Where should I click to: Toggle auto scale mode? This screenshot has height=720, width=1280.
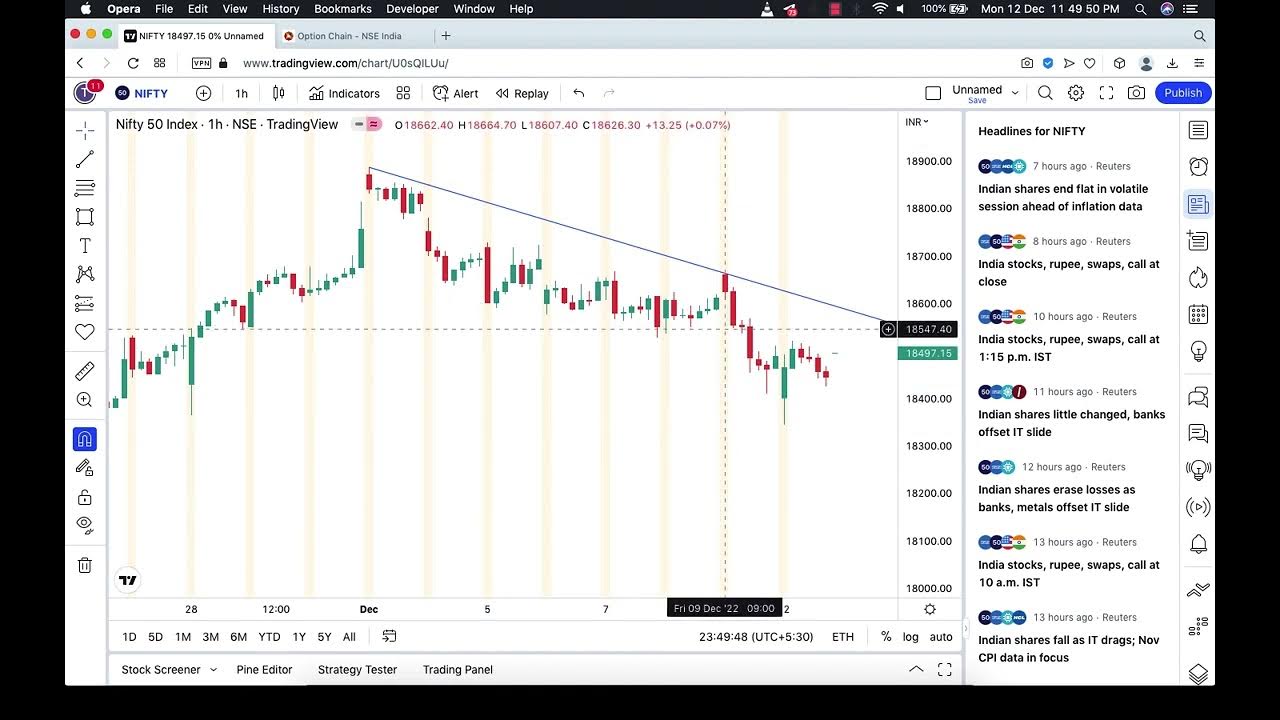pyautogui.click(x=941, y=637)
